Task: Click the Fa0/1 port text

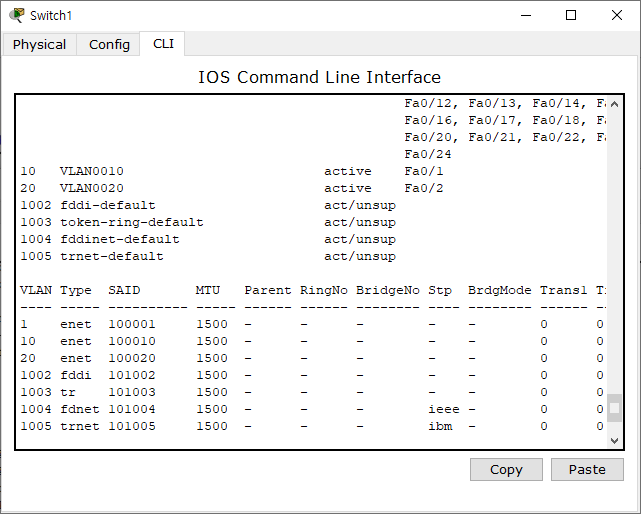Action: (x=424, y=171)
